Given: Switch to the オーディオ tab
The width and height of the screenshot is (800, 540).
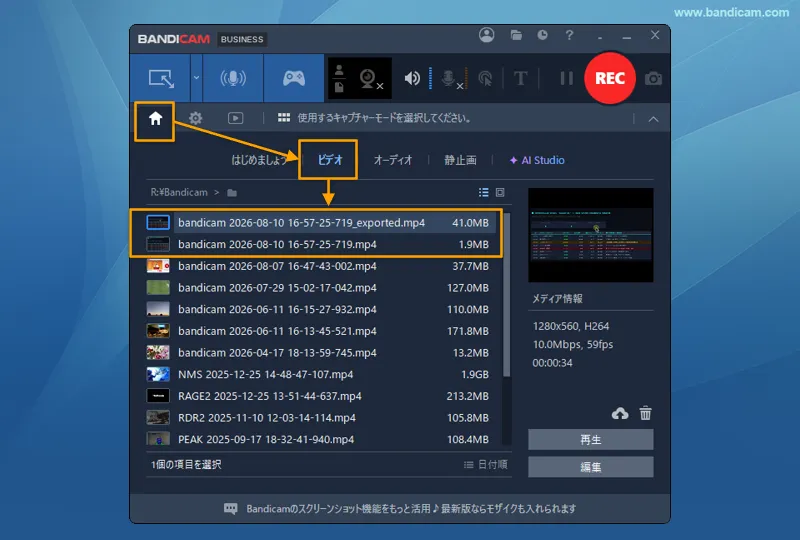Looking at the screenshot, I should [x=392, y=160].
